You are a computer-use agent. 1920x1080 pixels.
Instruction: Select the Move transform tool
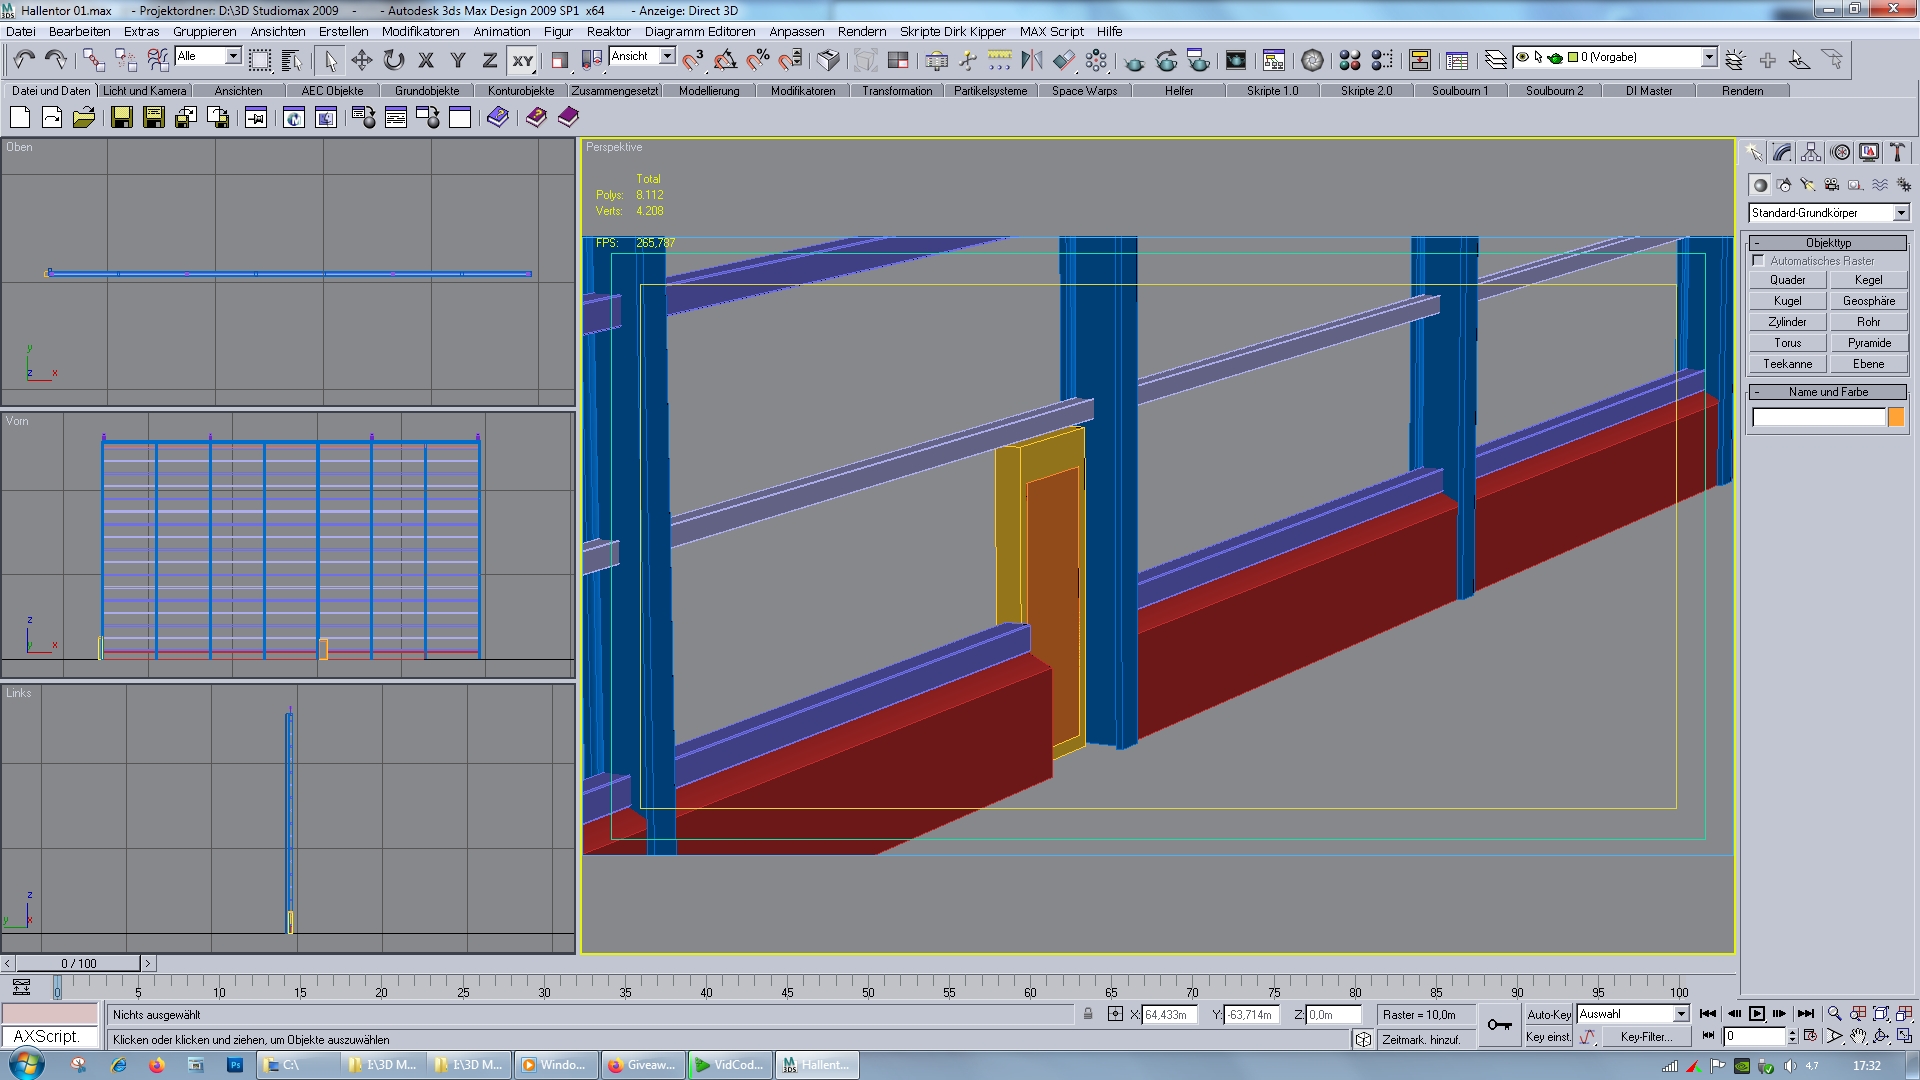coord(362,60)
